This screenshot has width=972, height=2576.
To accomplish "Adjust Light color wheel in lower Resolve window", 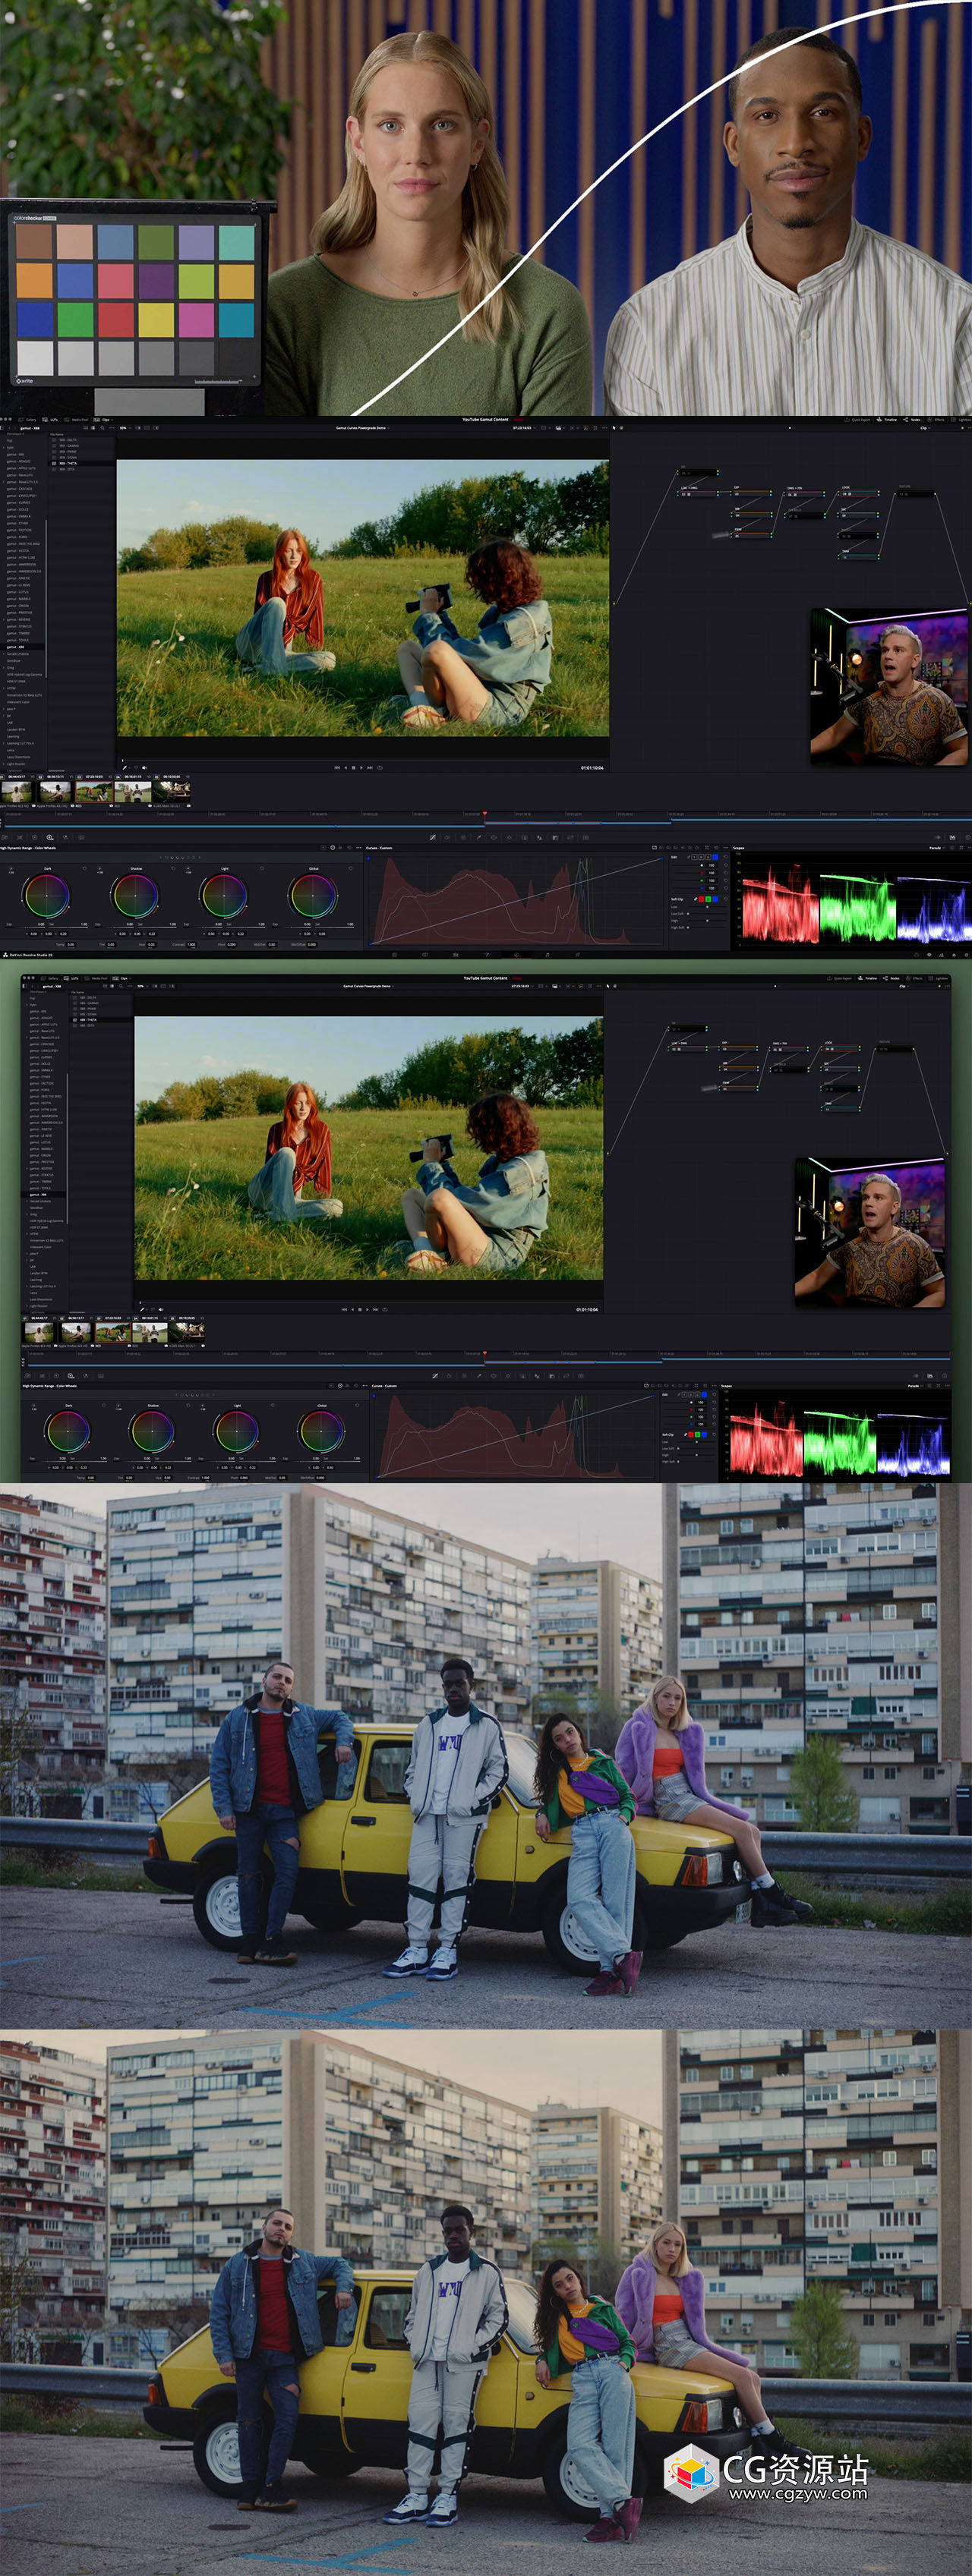I will coord(237,1431).
